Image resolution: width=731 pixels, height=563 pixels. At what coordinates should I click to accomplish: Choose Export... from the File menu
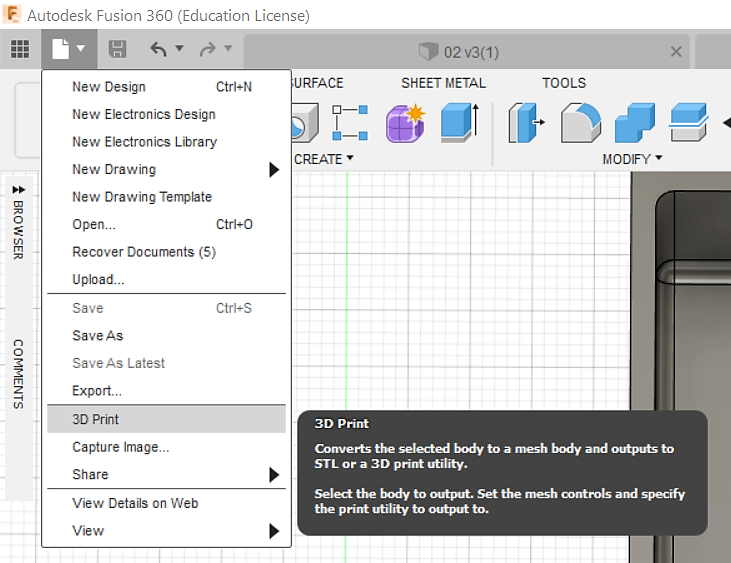(x=166, y=391)
